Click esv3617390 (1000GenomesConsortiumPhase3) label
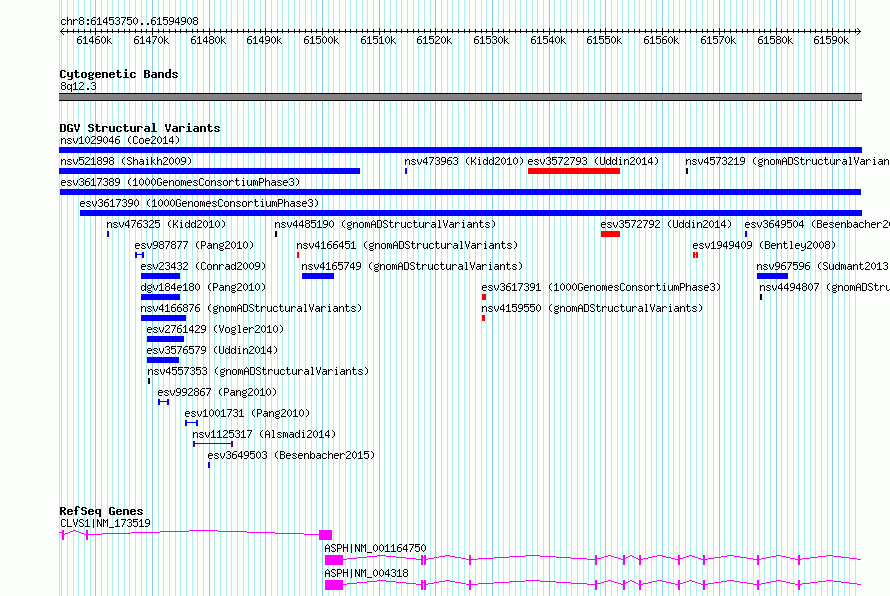The width and height of the screenshot is (890, 596). point(199,203)
